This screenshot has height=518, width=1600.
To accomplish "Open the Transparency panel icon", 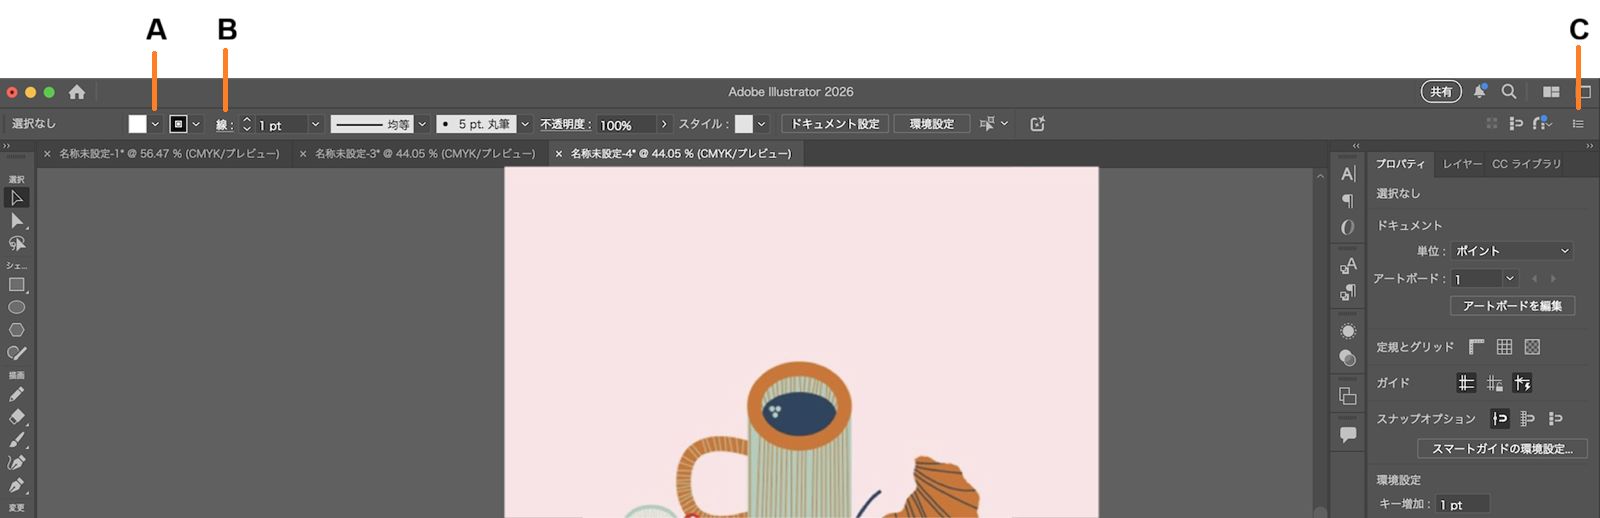I will pyautogui.click(x=1348, y=358).
